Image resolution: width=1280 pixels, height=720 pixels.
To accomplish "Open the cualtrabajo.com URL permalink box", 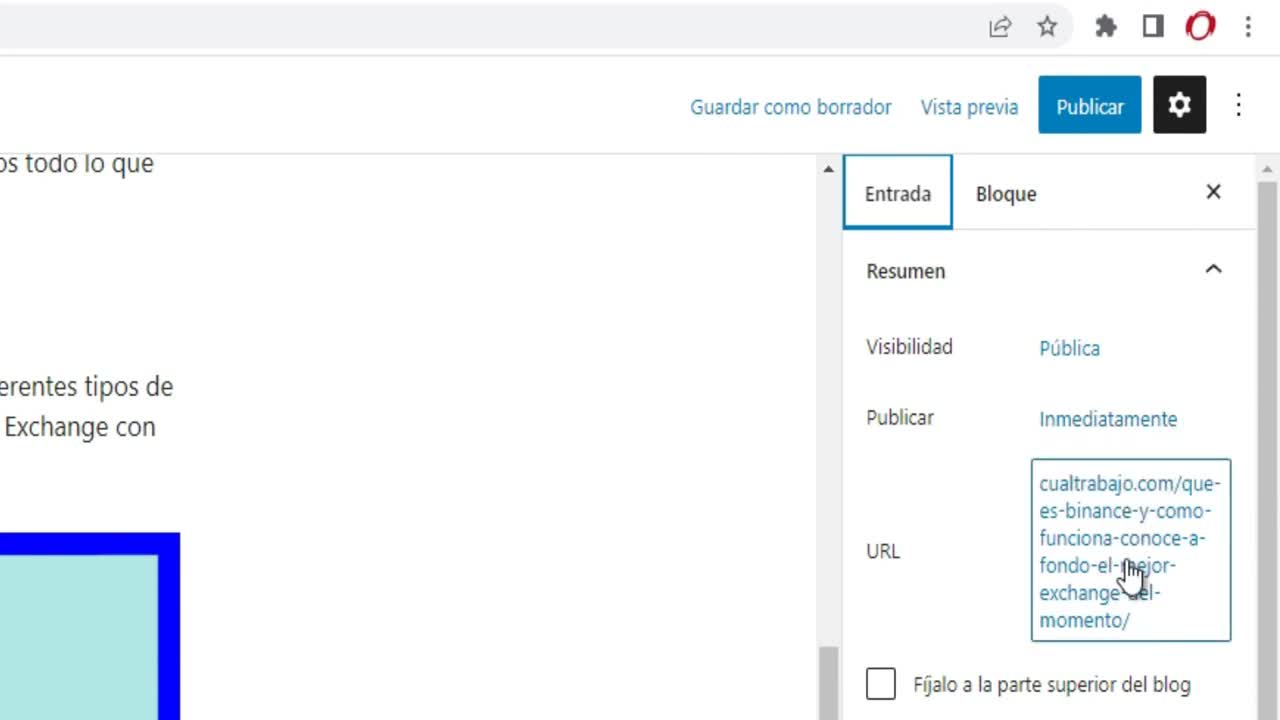I will [1131, 550].
